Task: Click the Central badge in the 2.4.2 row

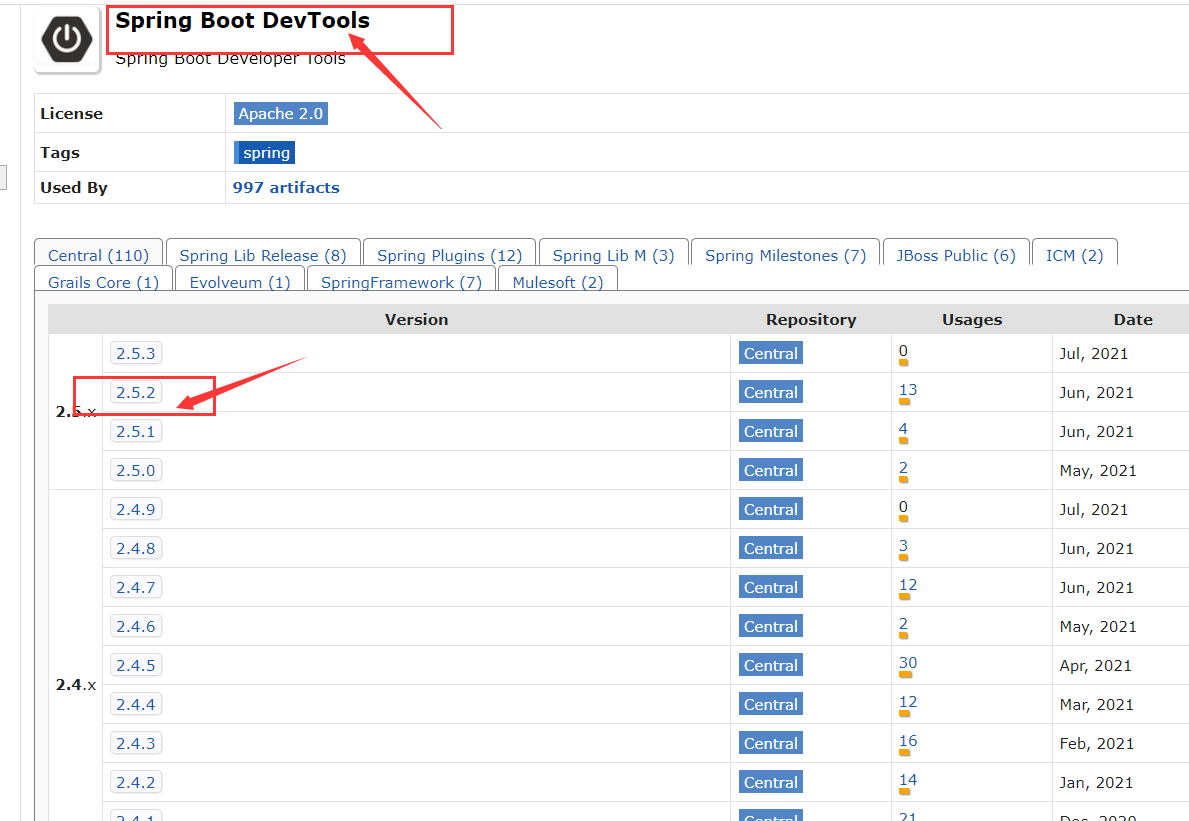Action: click(x=770, y=782)
